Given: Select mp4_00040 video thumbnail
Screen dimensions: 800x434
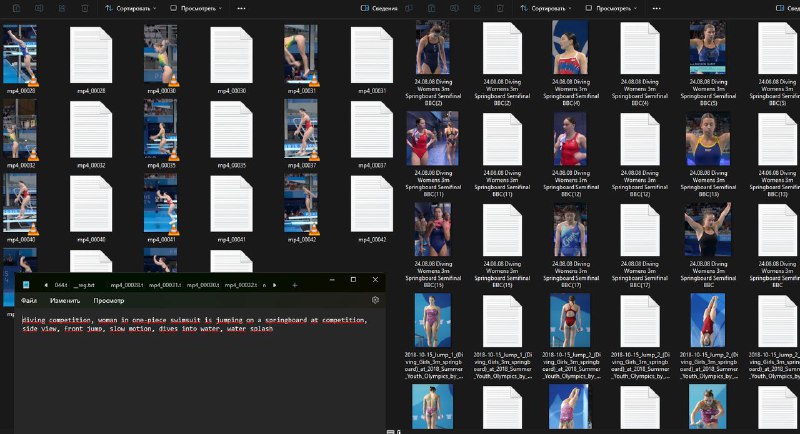Looking at the screenshot, I should pos(20,203).
